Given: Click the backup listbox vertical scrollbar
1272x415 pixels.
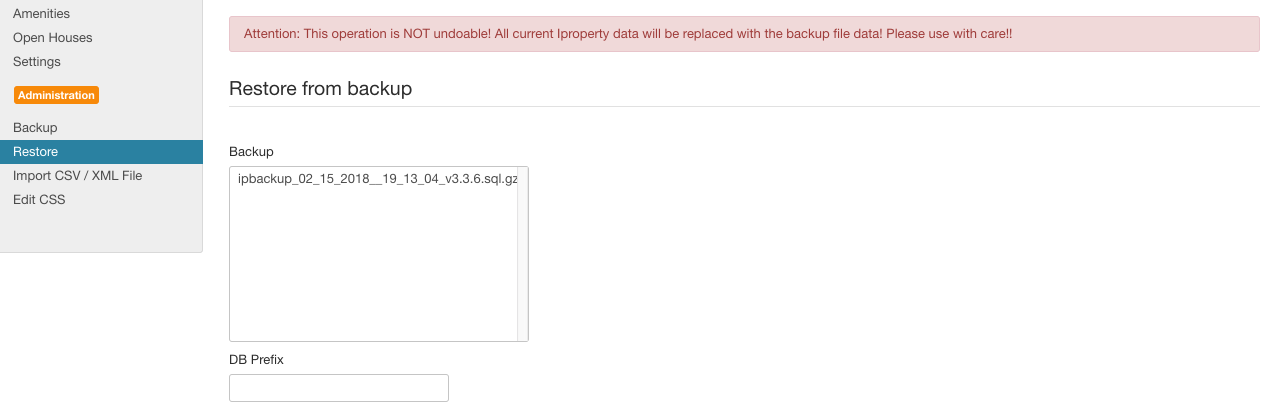Looking at the screenshot, I should (522, 254).
